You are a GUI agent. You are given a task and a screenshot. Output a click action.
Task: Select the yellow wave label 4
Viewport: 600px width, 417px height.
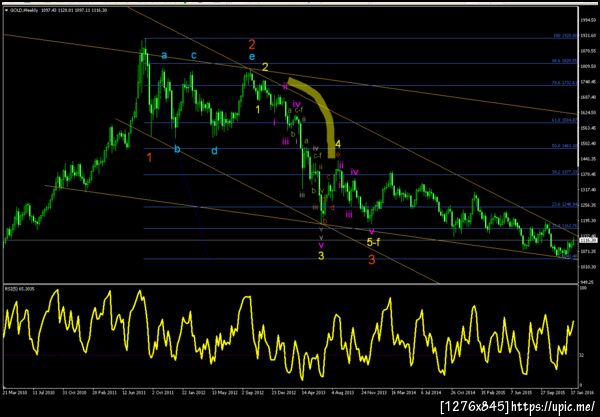click(x=338, y=144)
